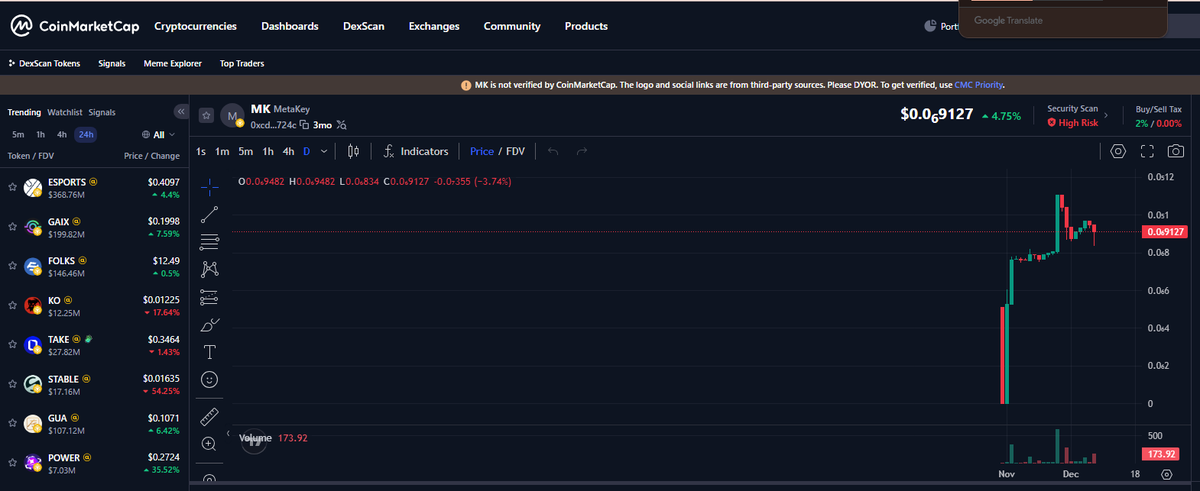This screenshot has width=1200, height=491.
Task: Select the crosshair cursor drawing tool
Action: tap(210, 186)
